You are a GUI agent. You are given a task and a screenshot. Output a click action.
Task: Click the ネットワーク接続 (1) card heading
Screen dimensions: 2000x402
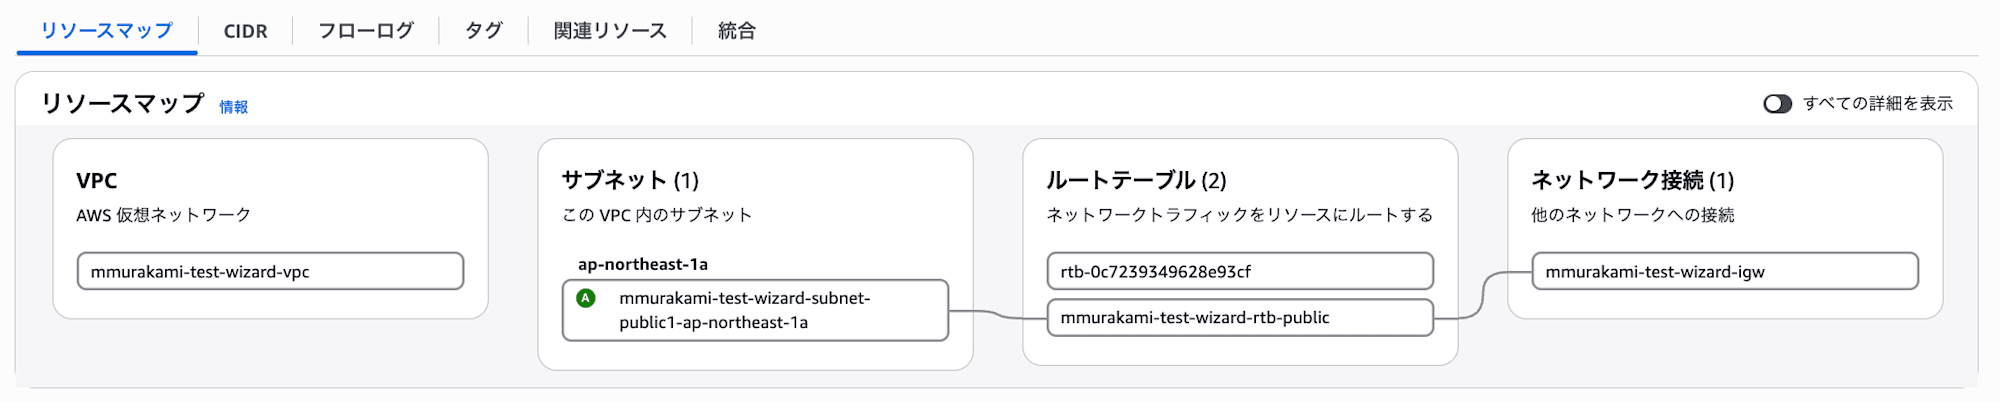click(1632, 180)
